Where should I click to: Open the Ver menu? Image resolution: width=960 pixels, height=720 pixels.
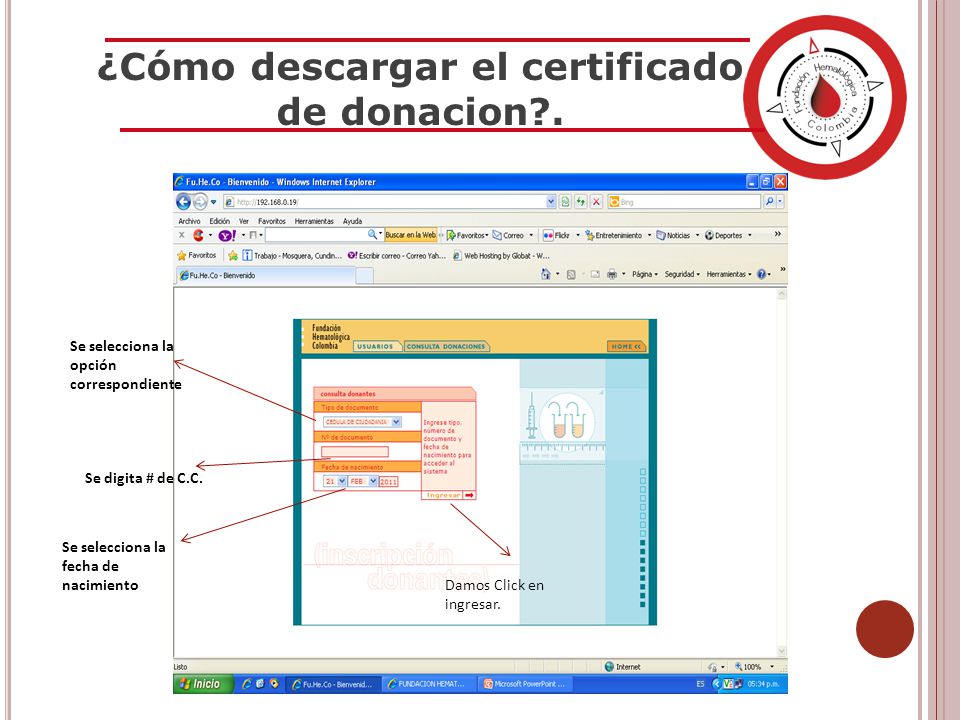tap(244, 221)
